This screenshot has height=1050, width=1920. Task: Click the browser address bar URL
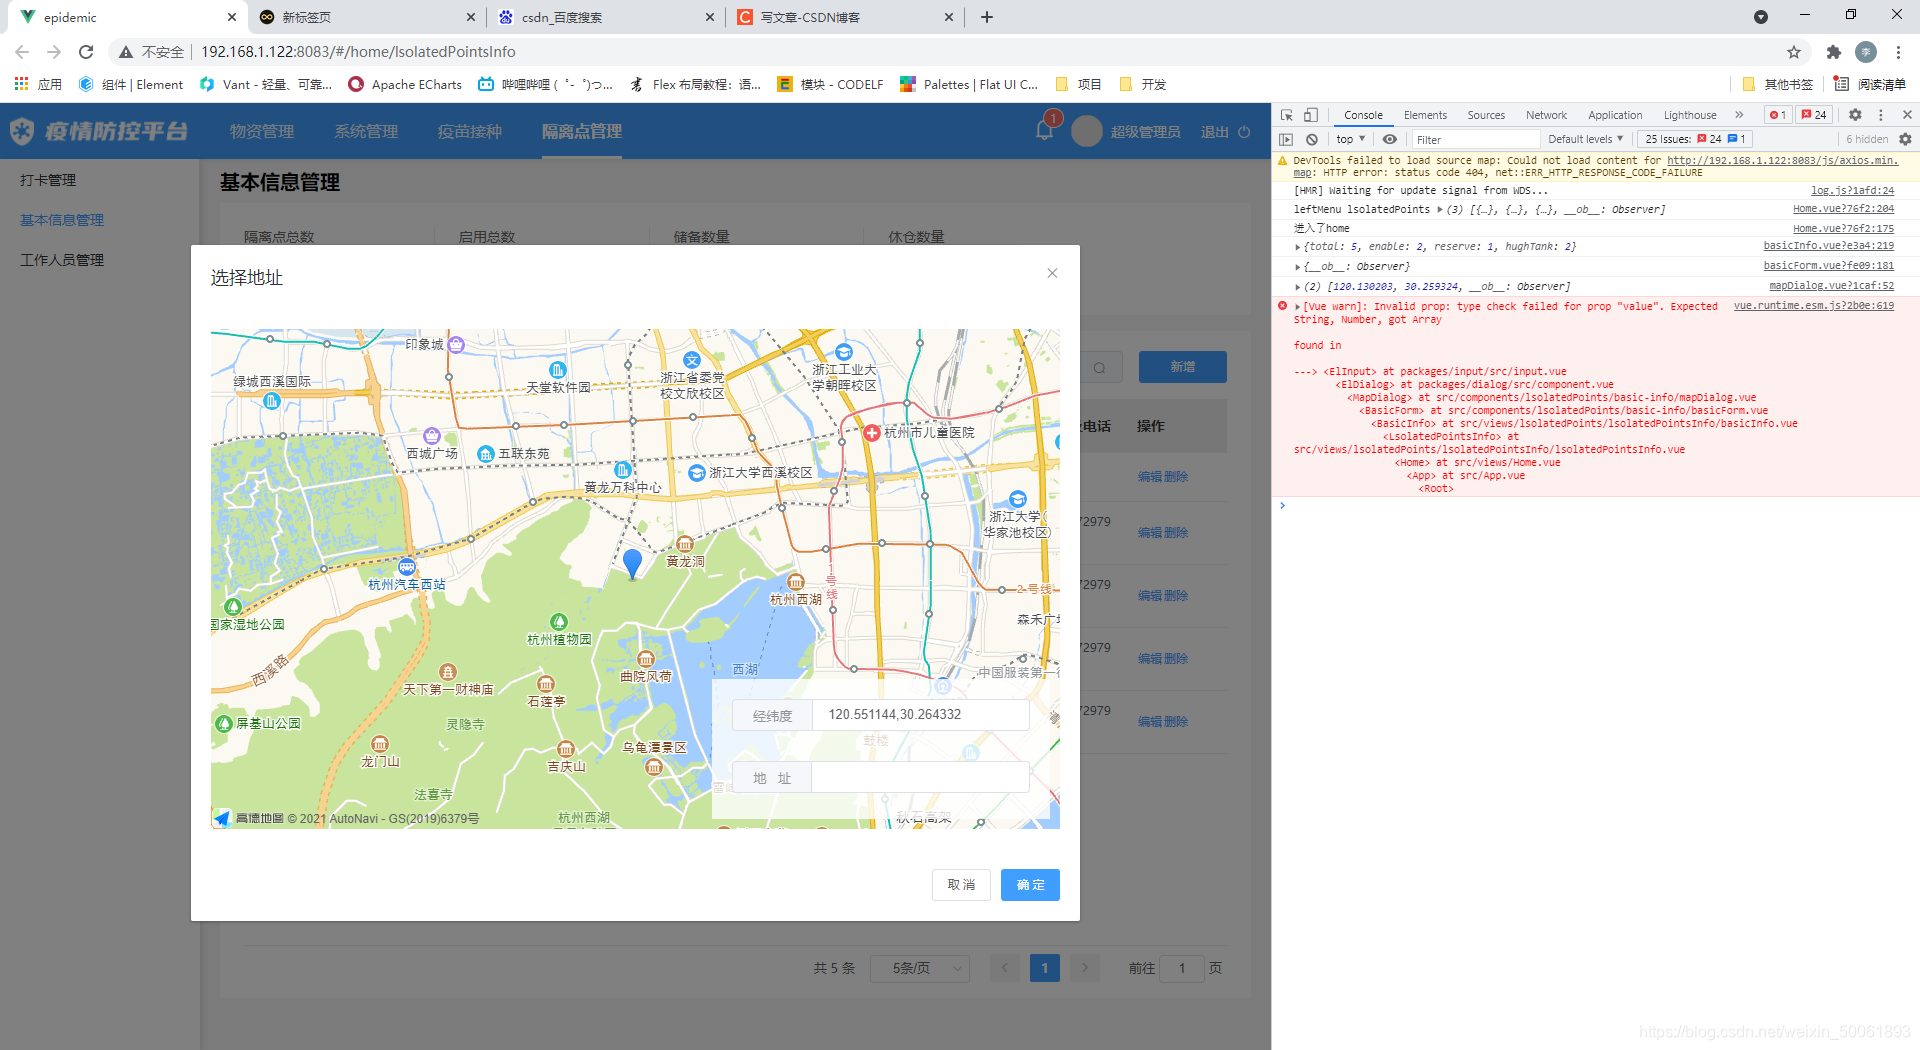[358, 52]
